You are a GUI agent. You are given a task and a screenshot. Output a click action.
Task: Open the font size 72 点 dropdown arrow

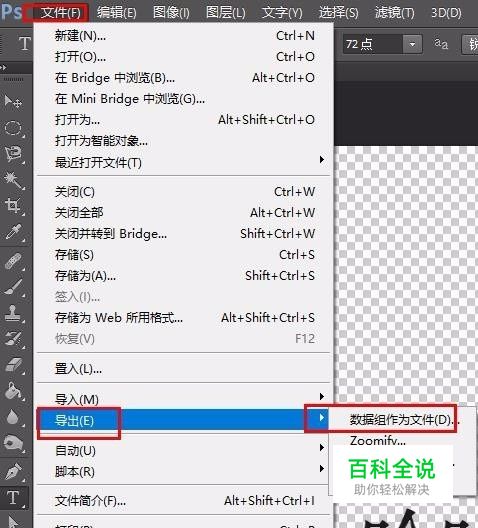(412, 44)
